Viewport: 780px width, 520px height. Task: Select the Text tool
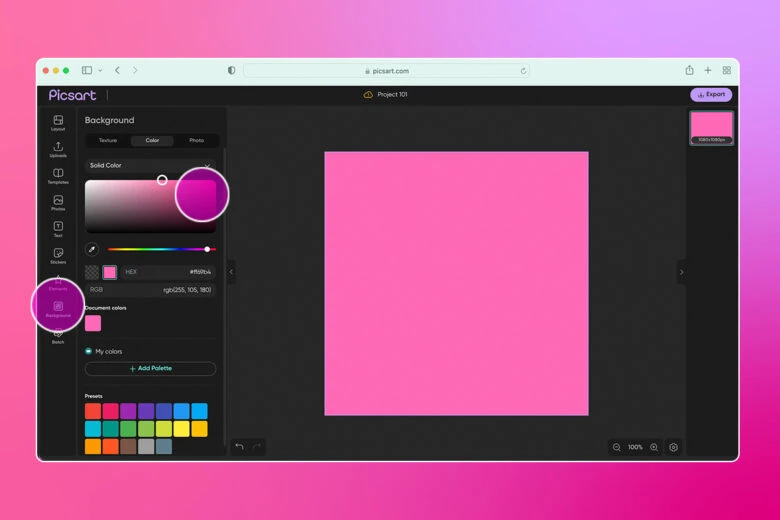[x=58, y=229]
